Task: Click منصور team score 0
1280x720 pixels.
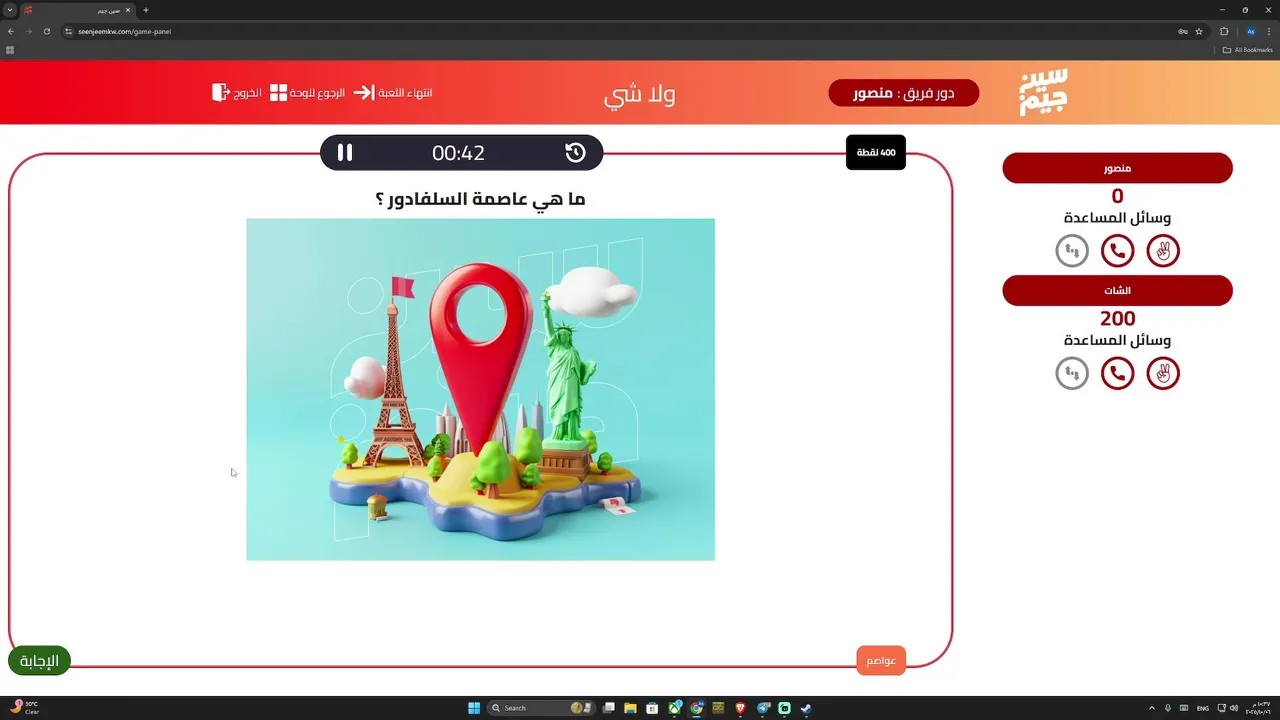Action: (1117, 196)
